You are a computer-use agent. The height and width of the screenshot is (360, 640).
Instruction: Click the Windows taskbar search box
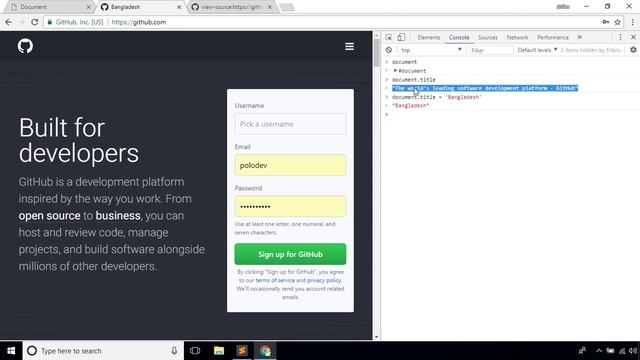coord(103,351)
